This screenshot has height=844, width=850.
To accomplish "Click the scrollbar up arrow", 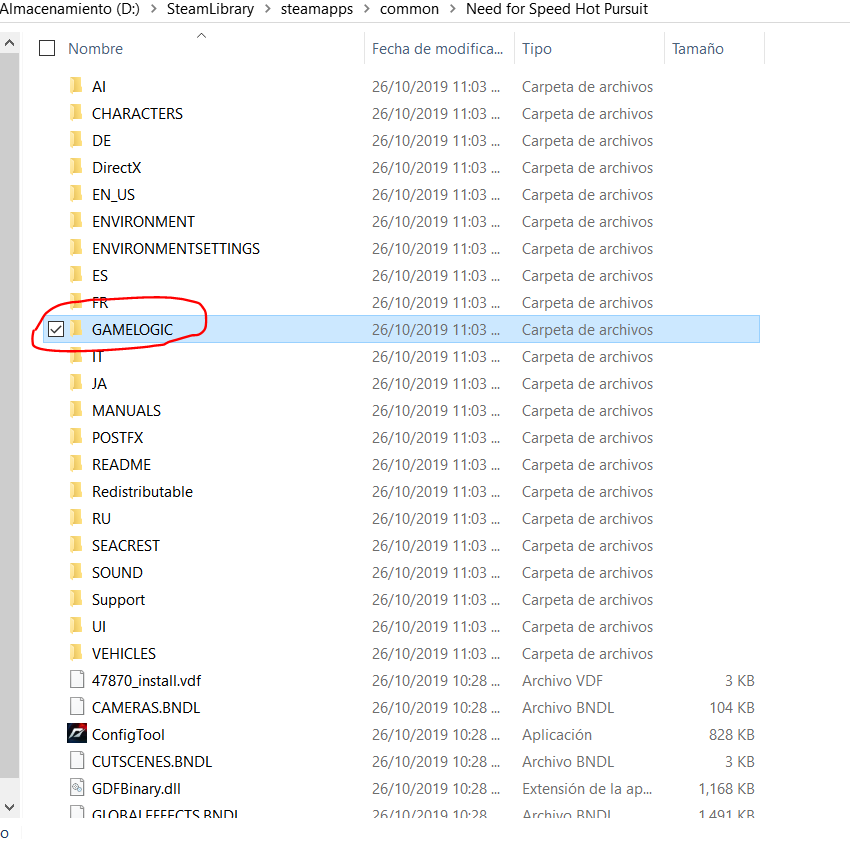I will pos(9,43).
